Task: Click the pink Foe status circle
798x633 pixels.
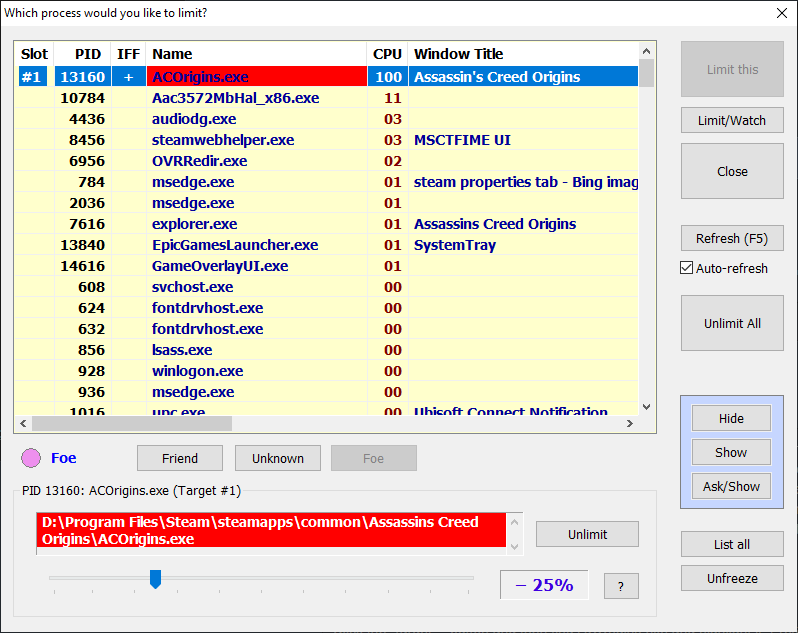Action: (31, 458)
